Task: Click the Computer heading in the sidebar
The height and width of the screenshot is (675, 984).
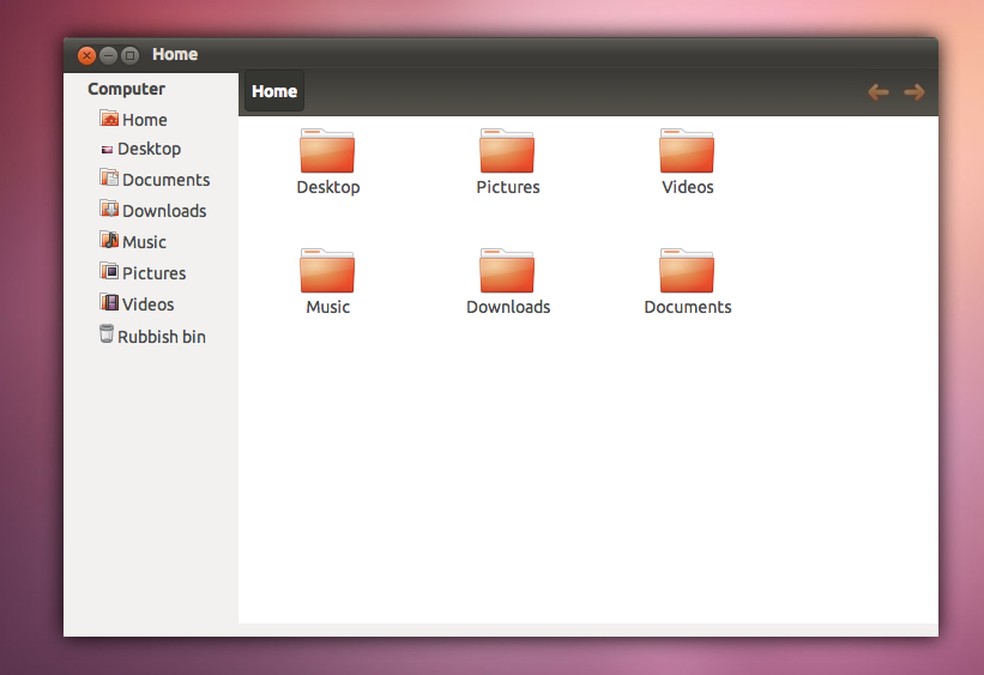Action: (126, 89)
